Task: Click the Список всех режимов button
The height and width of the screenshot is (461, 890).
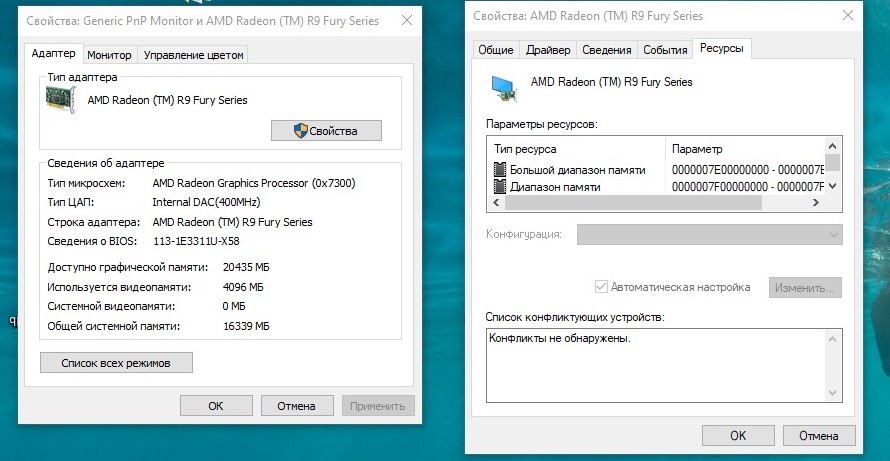Action: (x=116, y=362)
